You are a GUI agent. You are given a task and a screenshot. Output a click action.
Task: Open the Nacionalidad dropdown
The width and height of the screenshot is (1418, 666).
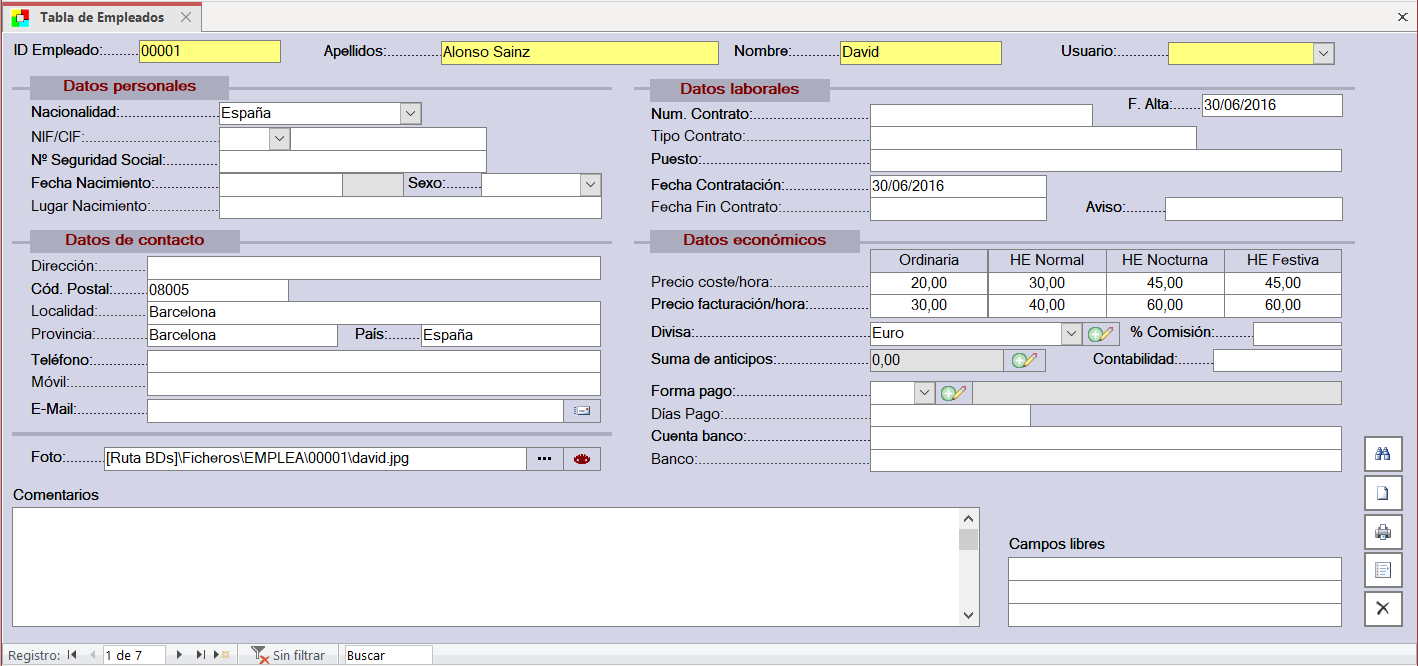click(410, 114)
